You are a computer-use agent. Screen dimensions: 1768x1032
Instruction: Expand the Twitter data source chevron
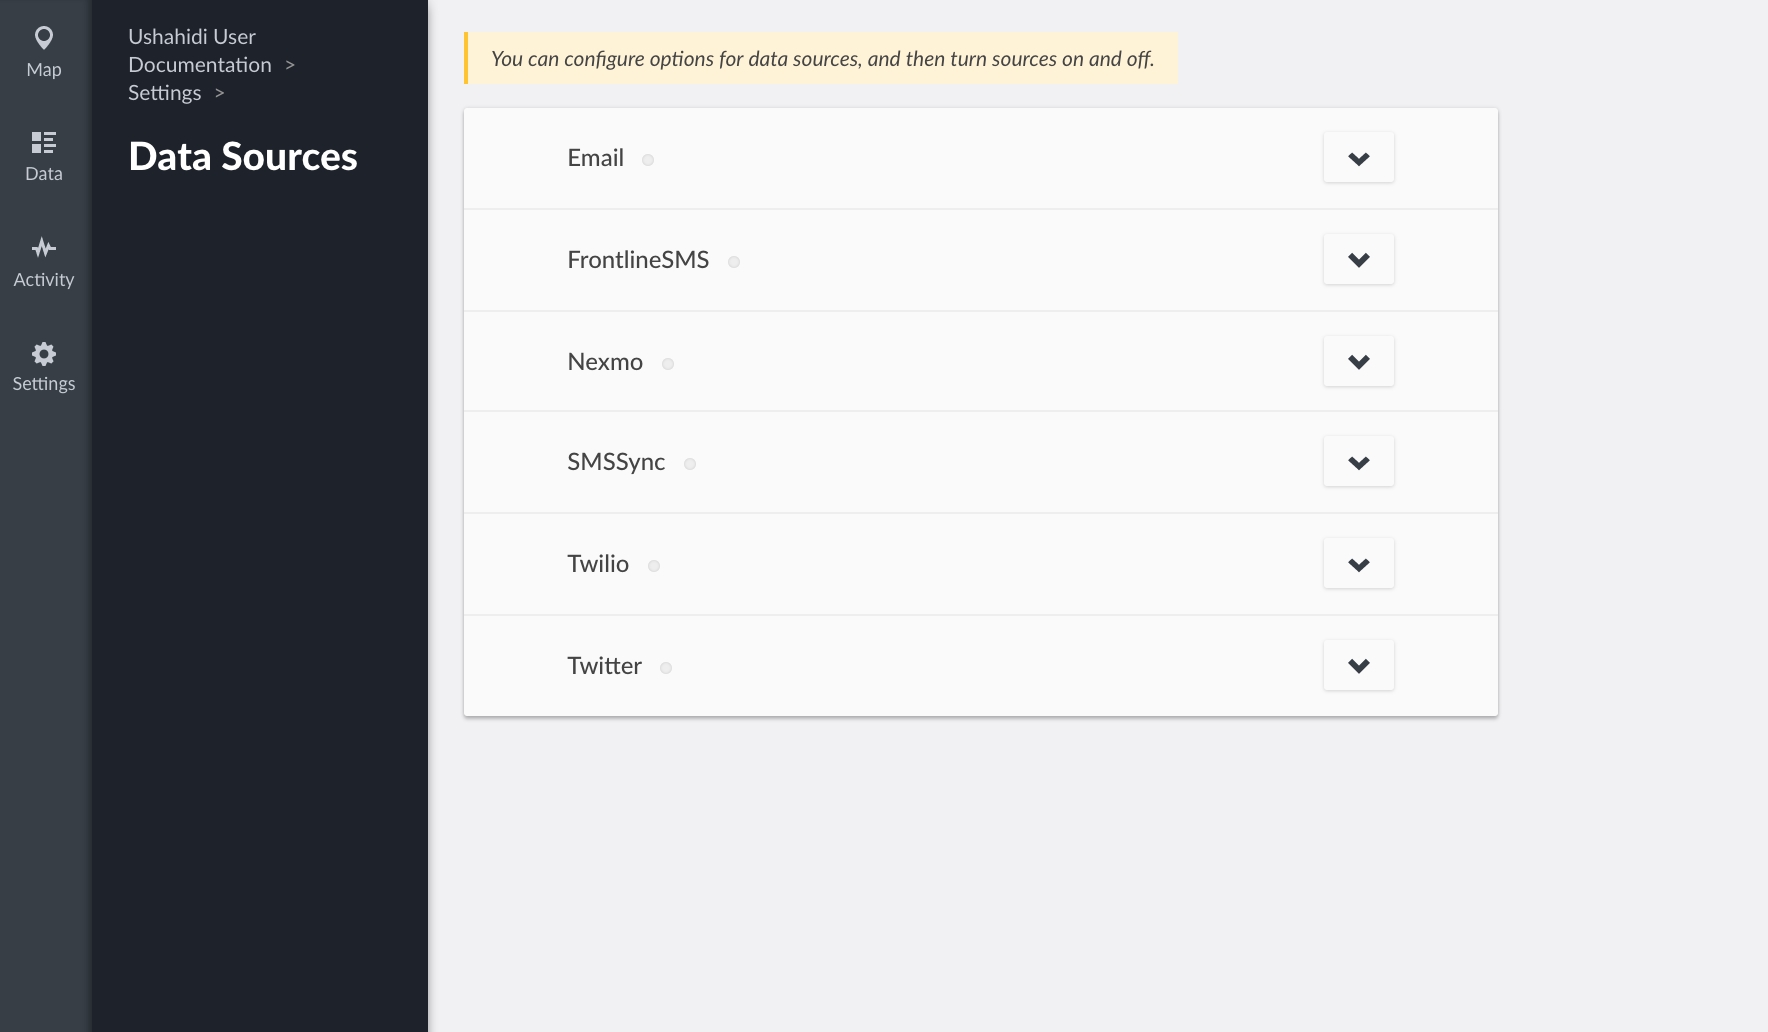click(1358, 665)
